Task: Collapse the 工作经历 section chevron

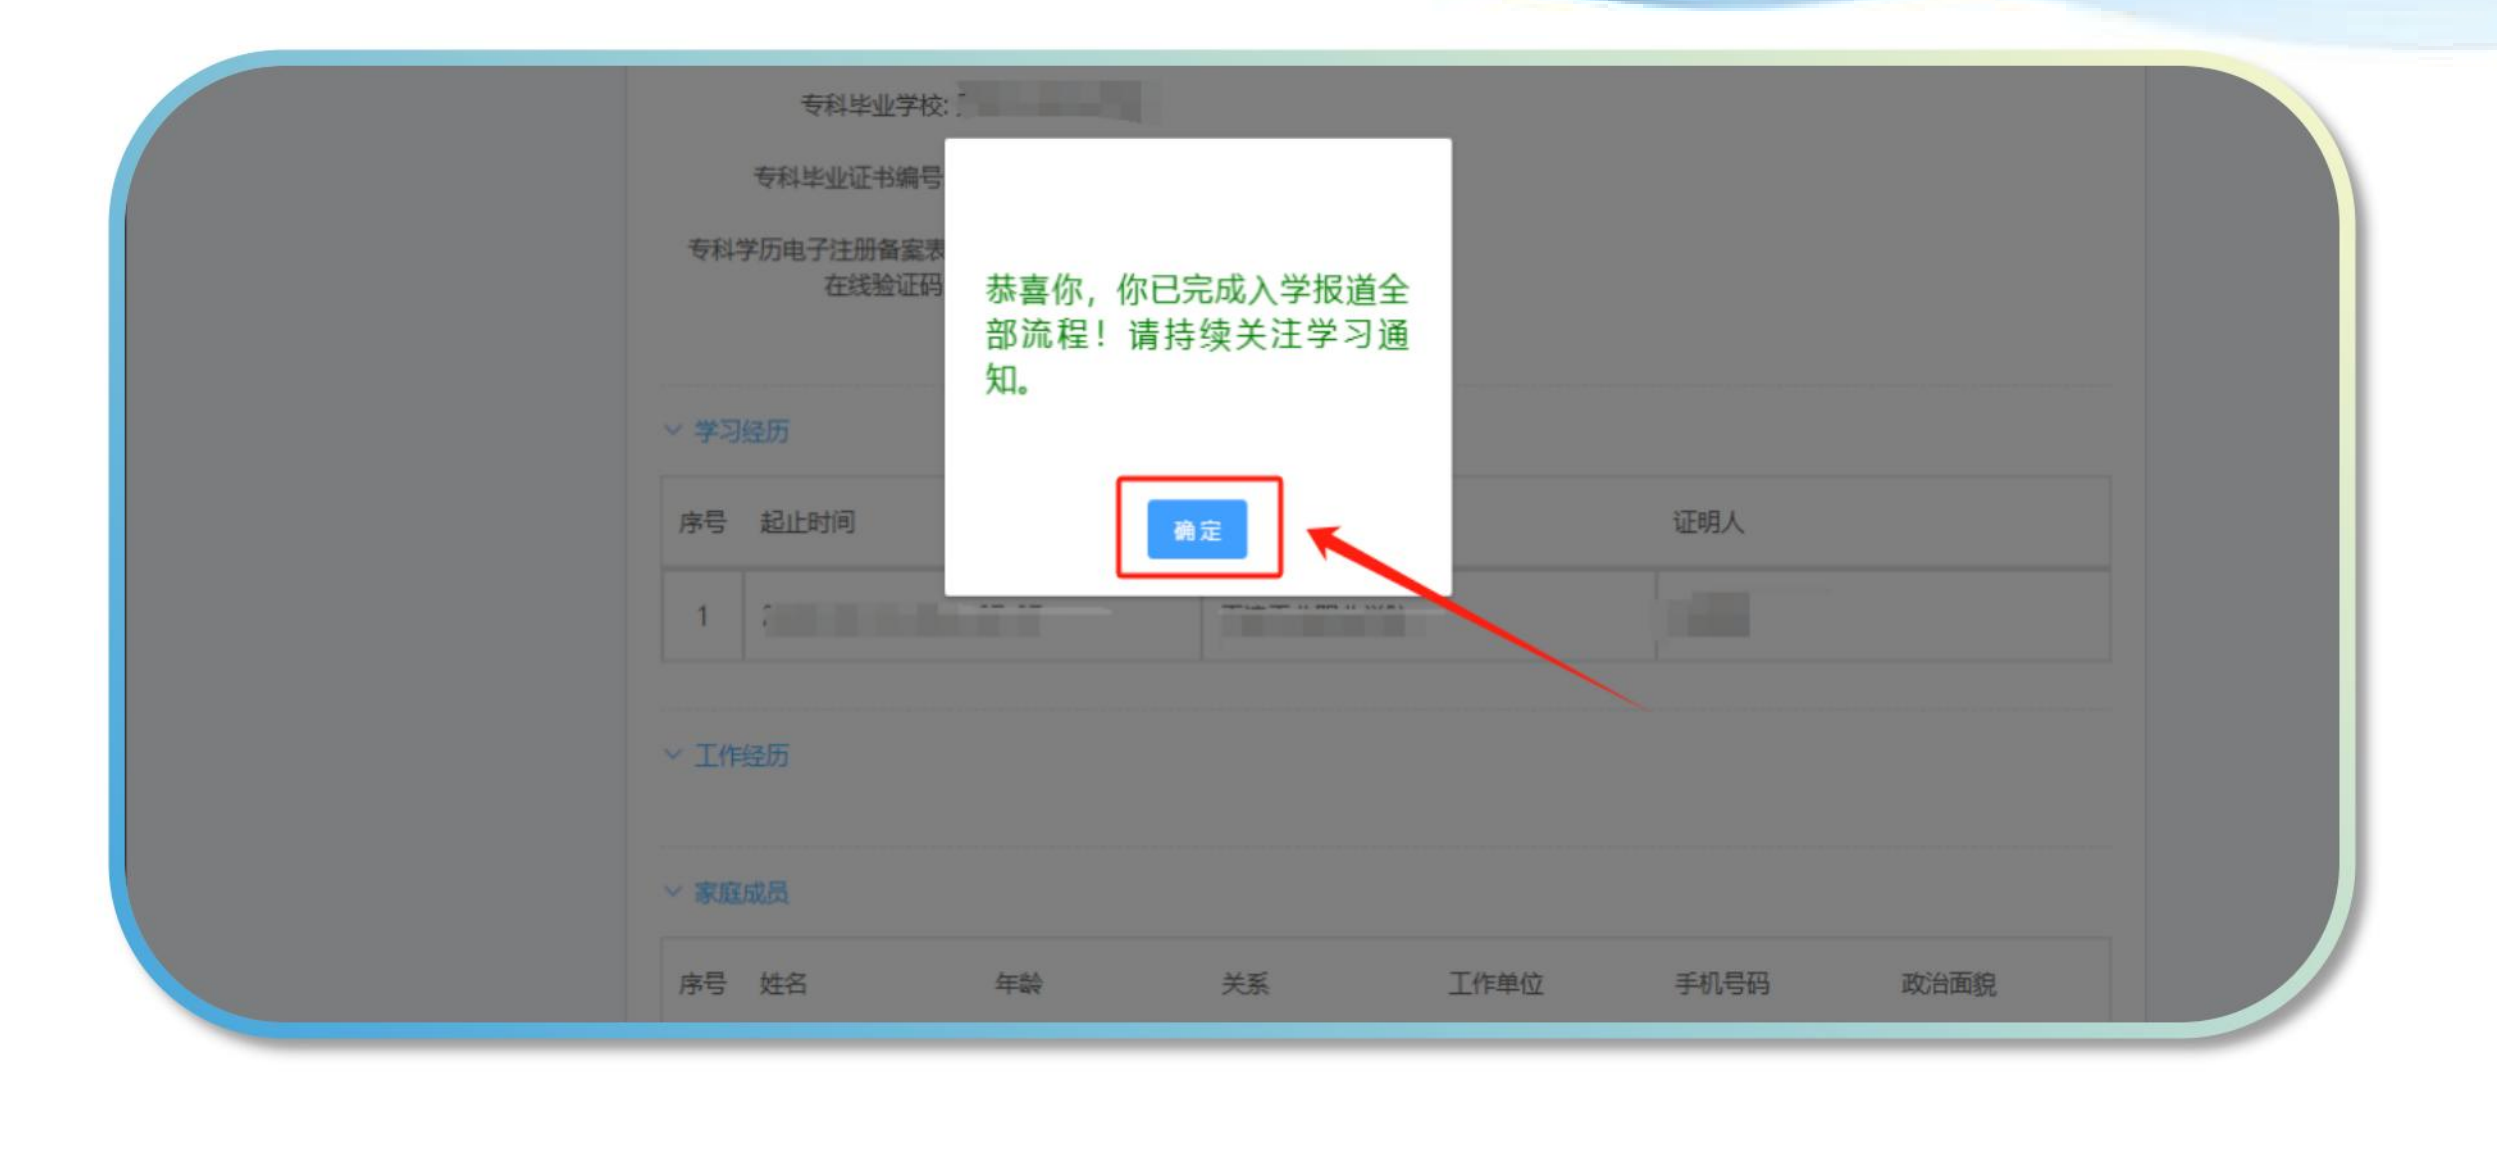Action: click(x=673, y=754)
